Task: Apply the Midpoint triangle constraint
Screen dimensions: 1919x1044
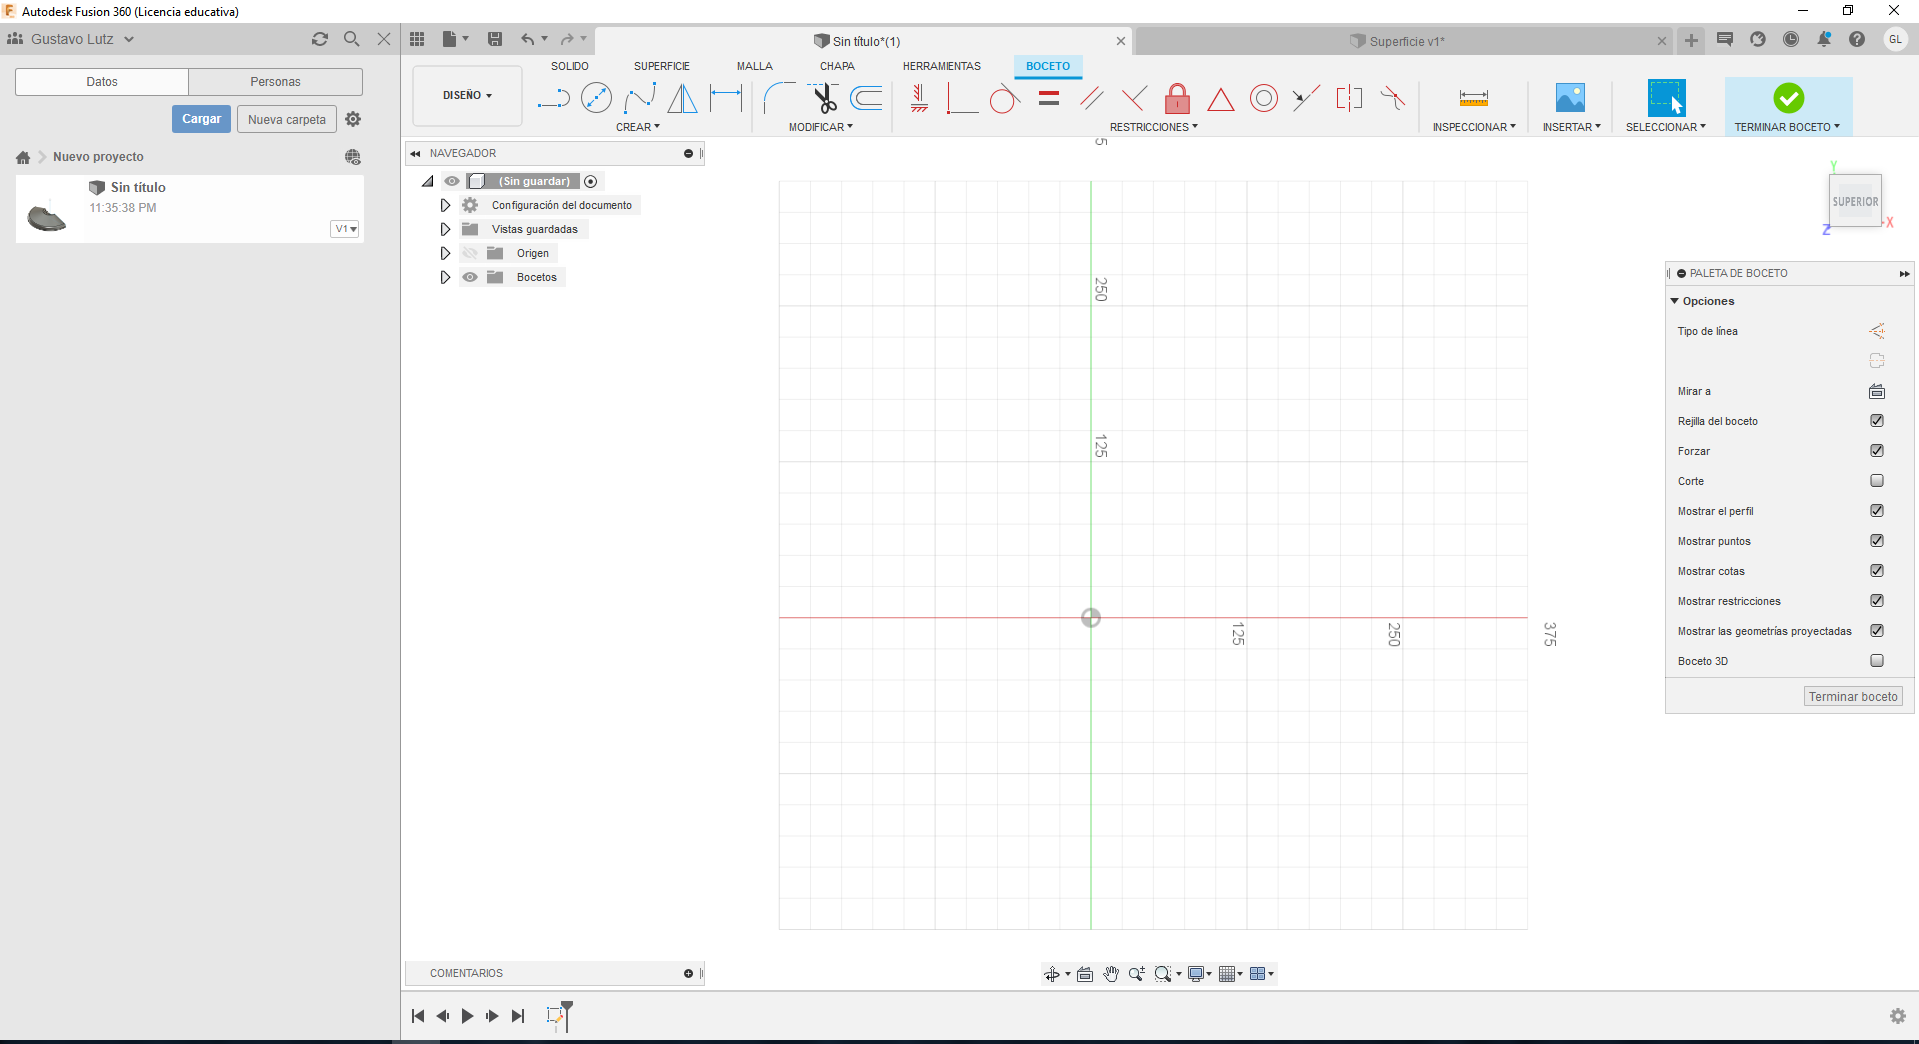Action: click(x=1221, y=99)
